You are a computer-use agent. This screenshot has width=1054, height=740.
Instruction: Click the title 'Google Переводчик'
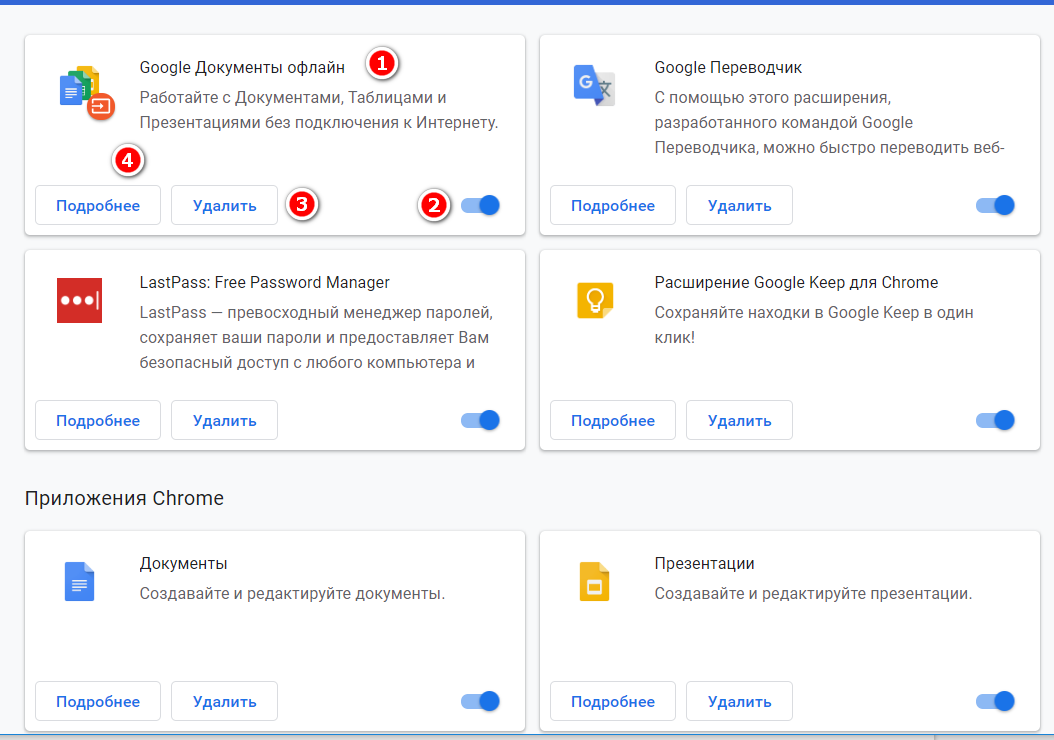click(x=728, y=68)
